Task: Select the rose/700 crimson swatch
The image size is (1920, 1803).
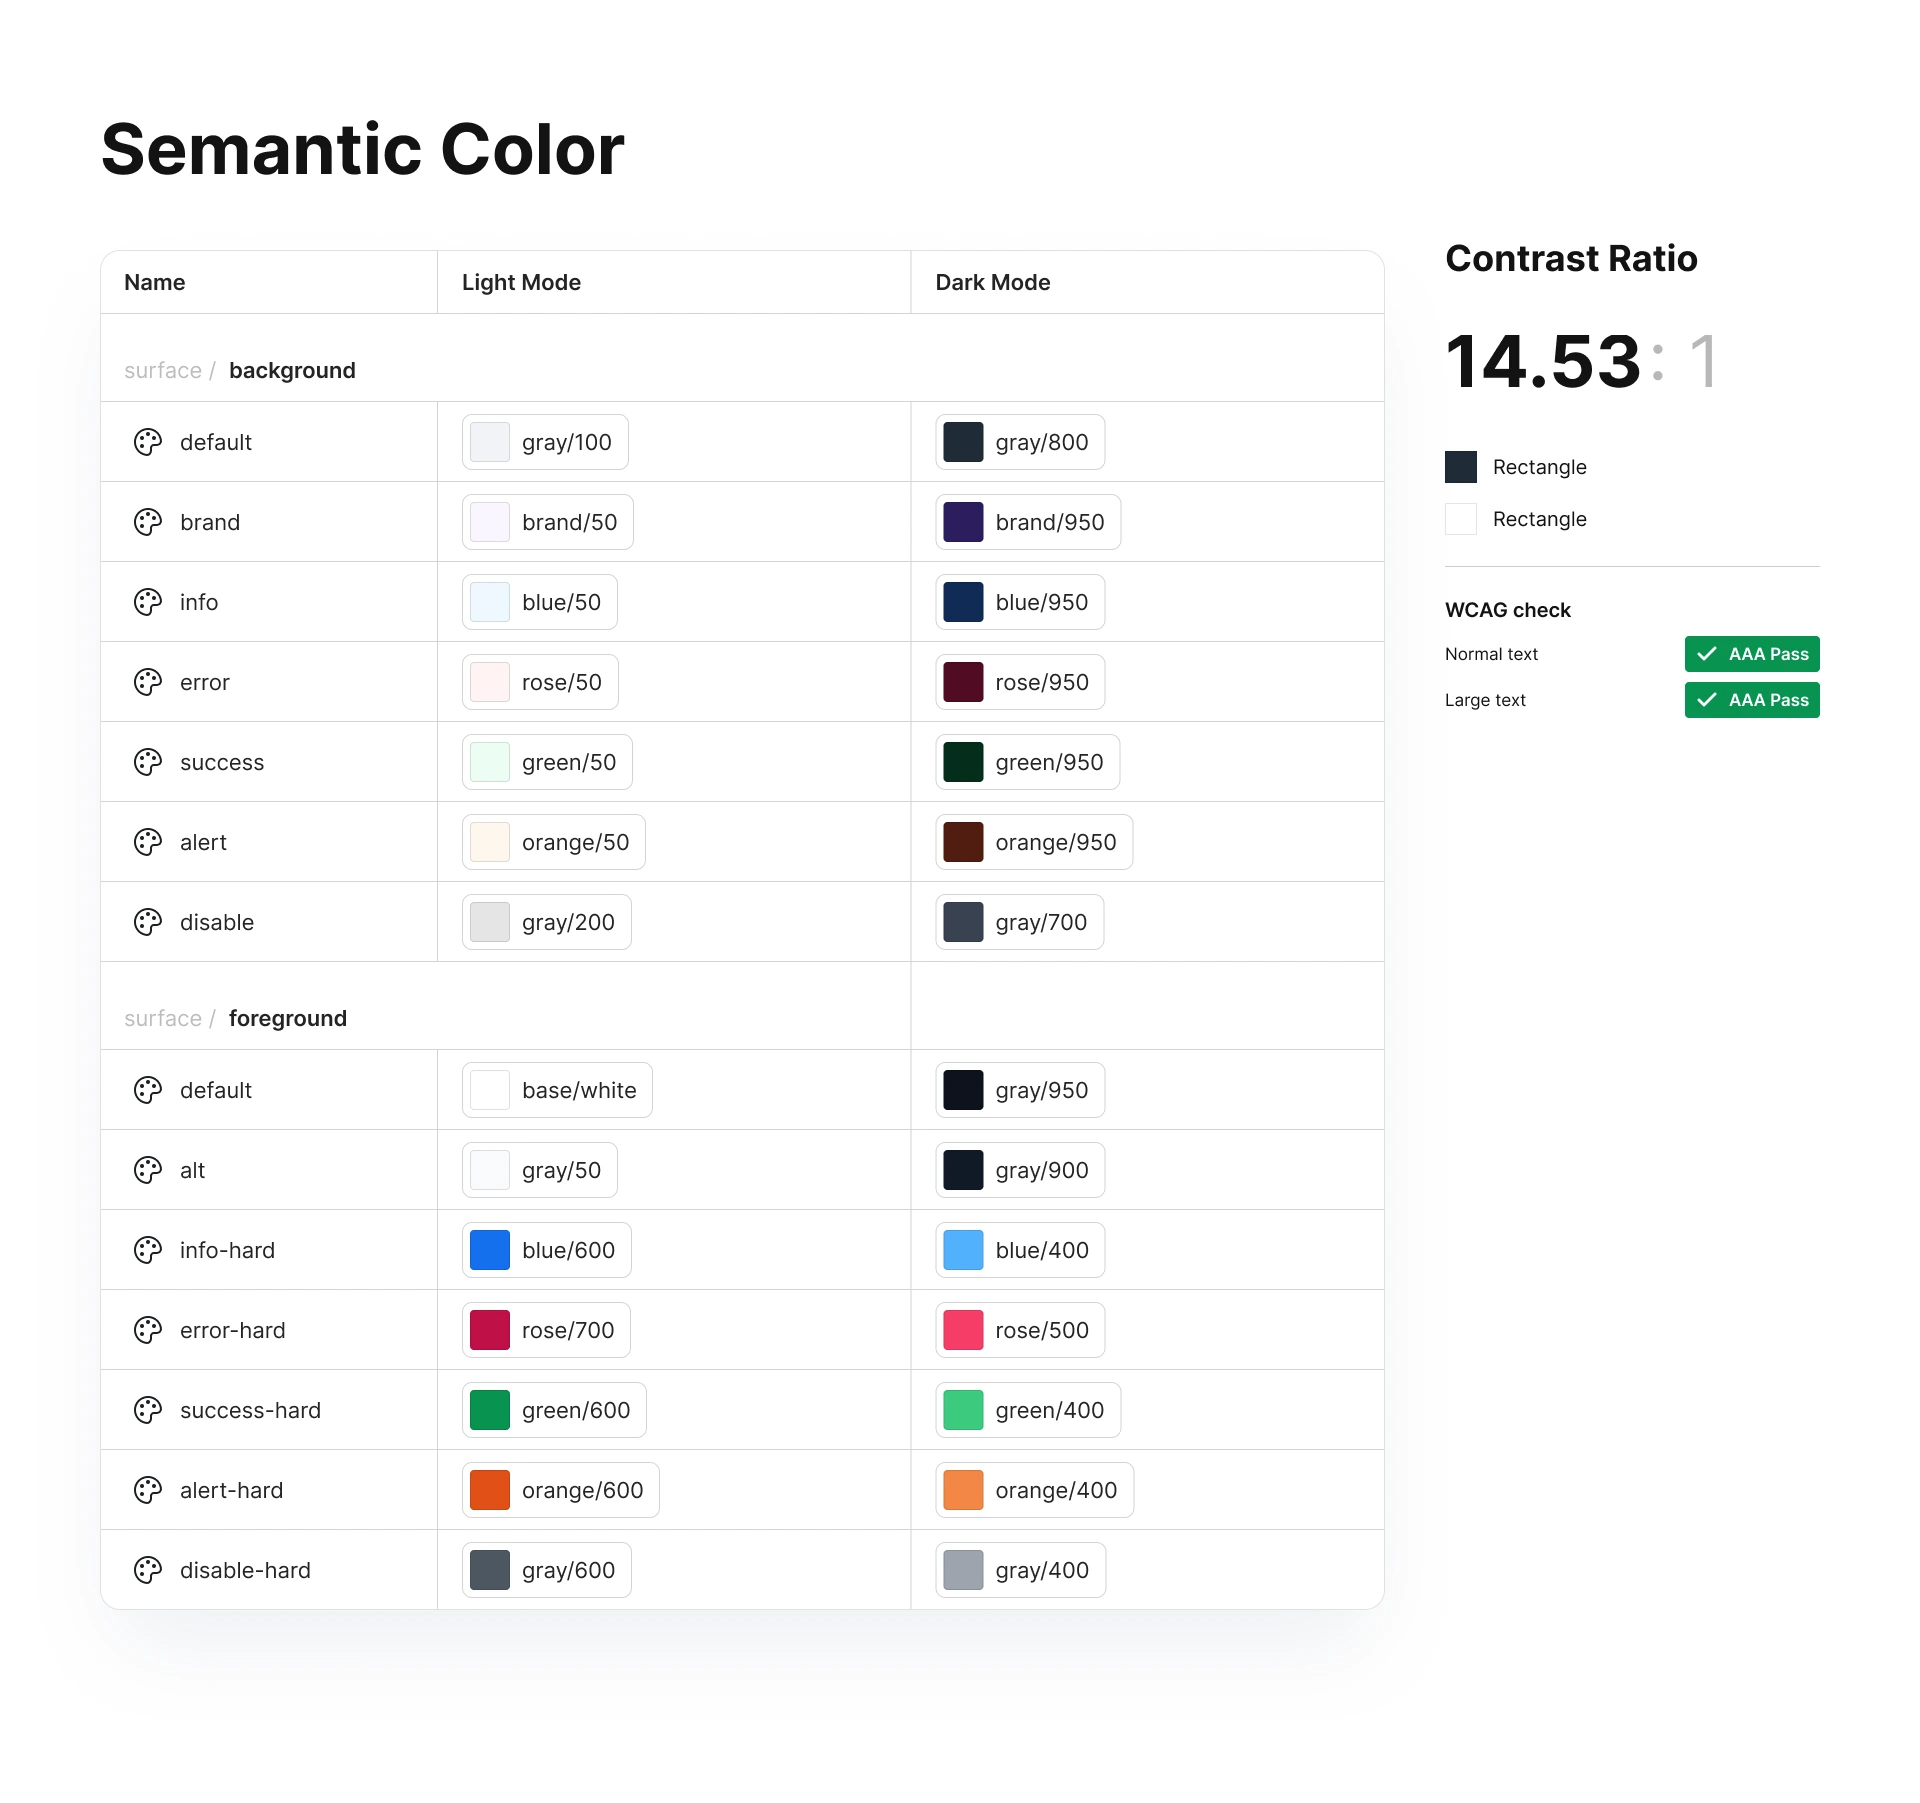Action: coord(490,1330)
